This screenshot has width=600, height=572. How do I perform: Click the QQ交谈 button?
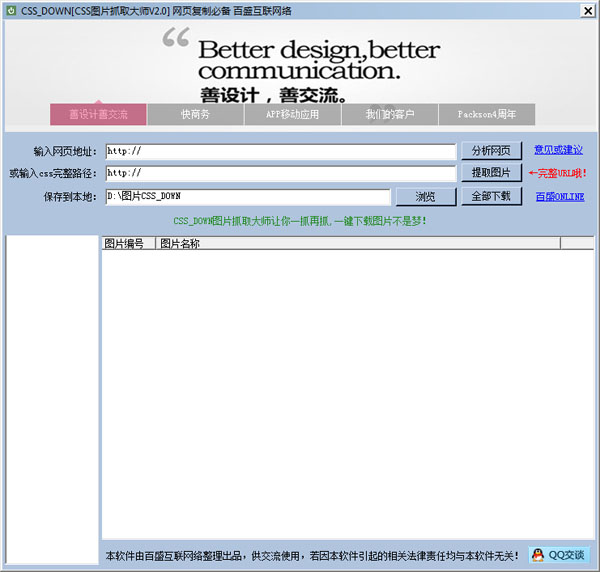[x=559, y=555]
